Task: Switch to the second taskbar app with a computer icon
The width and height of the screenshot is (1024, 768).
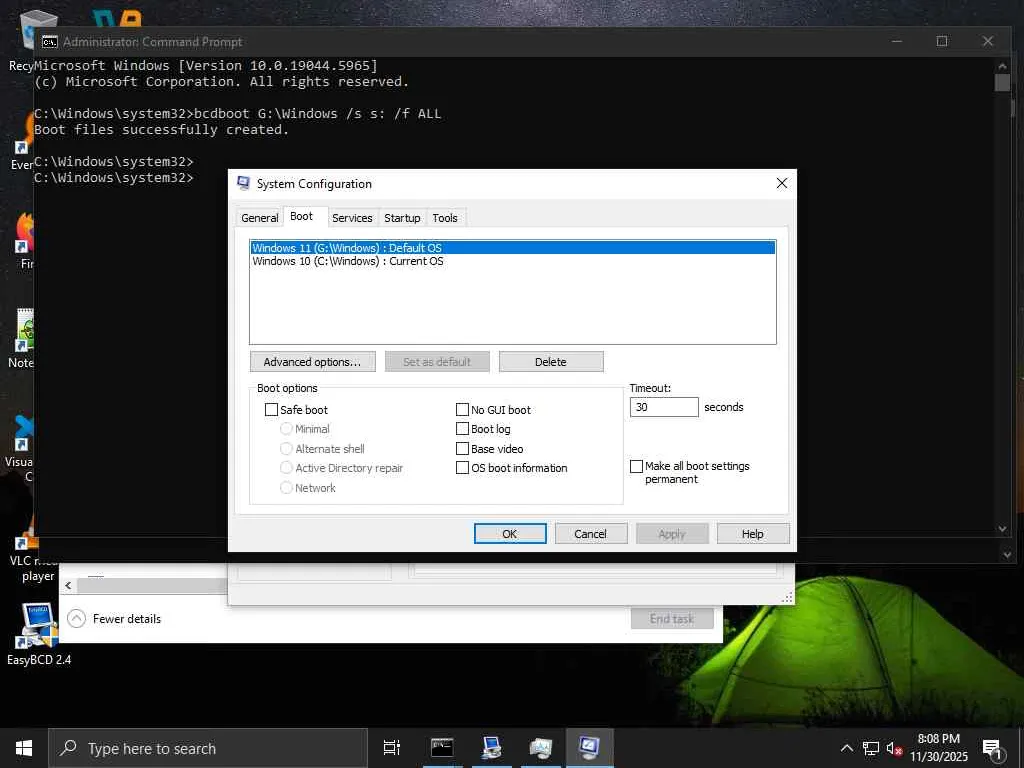Action: (x=491, y=748)
